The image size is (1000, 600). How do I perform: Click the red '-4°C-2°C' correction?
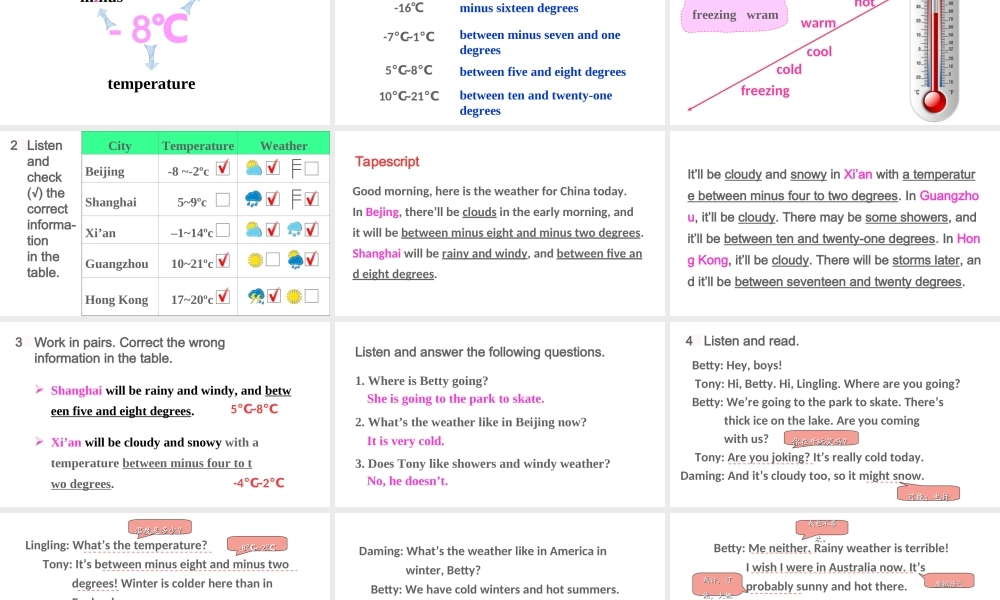click(x=258, y=483)
